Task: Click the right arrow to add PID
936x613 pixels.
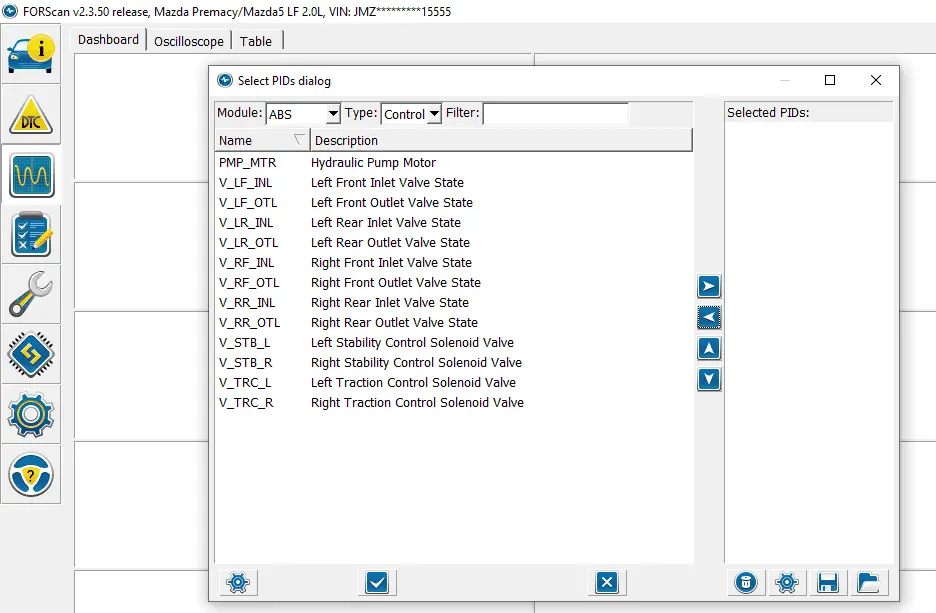Action: [x=709, y=287]
